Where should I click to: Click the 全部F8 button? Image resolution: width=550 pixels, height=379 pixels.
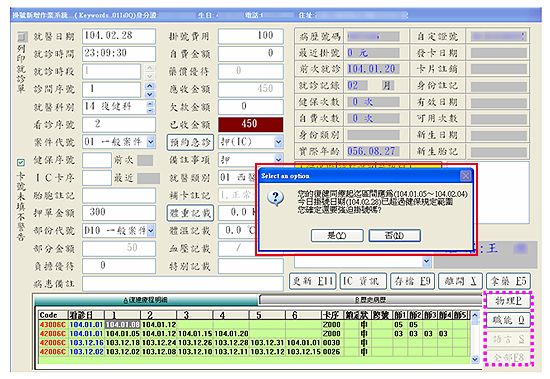(x=508, y=358)
